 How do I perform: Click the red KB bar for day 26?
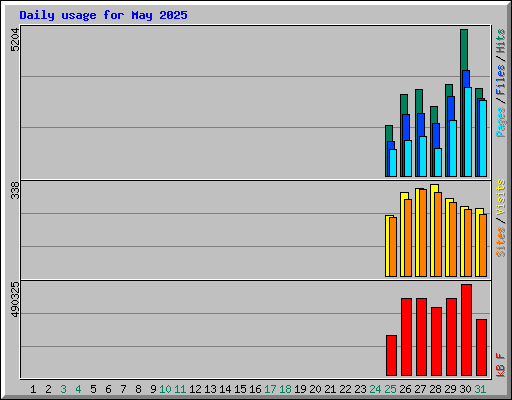406,337
